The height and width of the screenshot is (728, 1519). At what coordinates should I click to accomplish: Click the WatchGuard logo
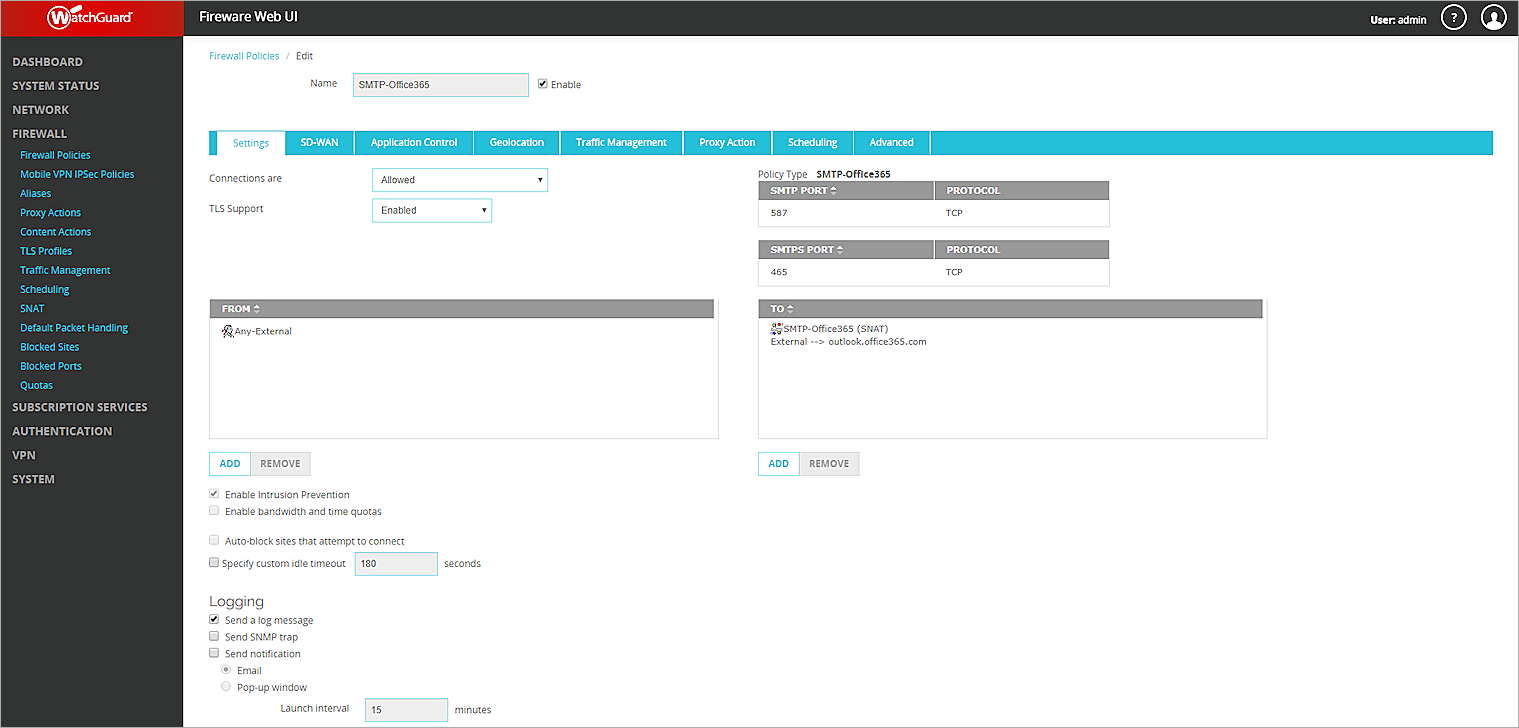[x=90, y=17]
